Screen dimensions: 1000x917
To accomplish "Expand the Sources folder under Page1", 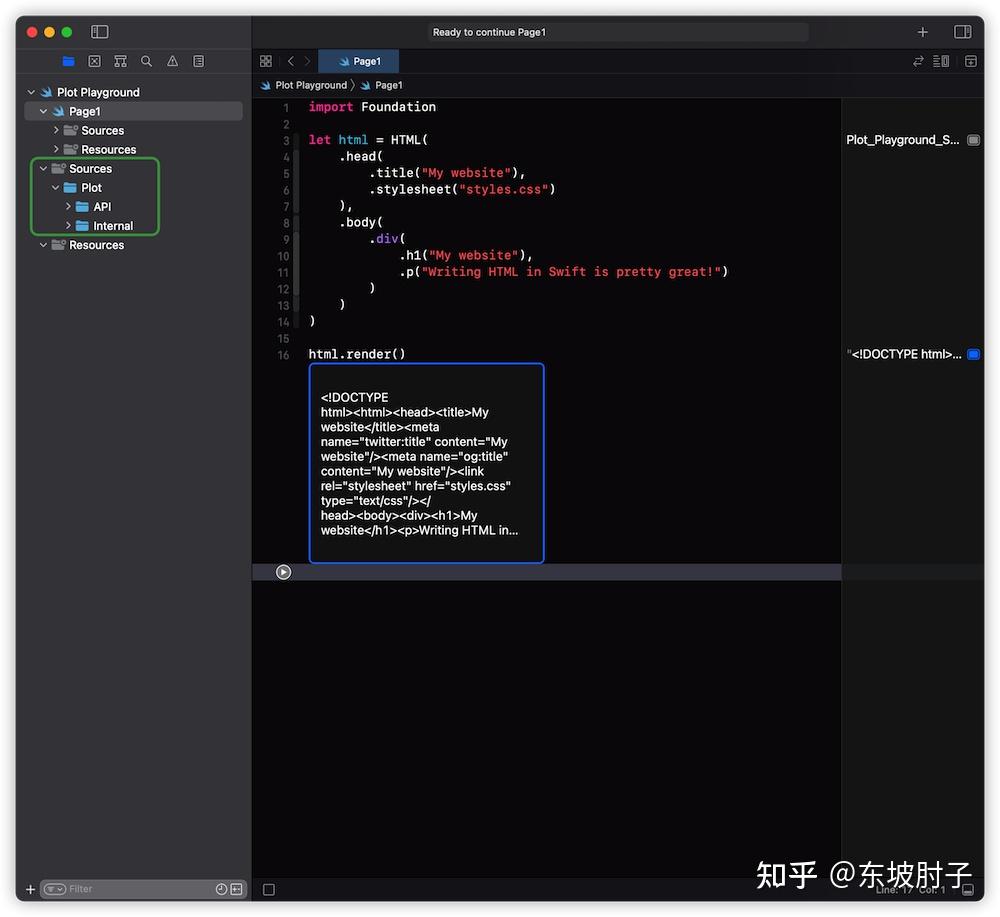I will [x=56, y=130].
